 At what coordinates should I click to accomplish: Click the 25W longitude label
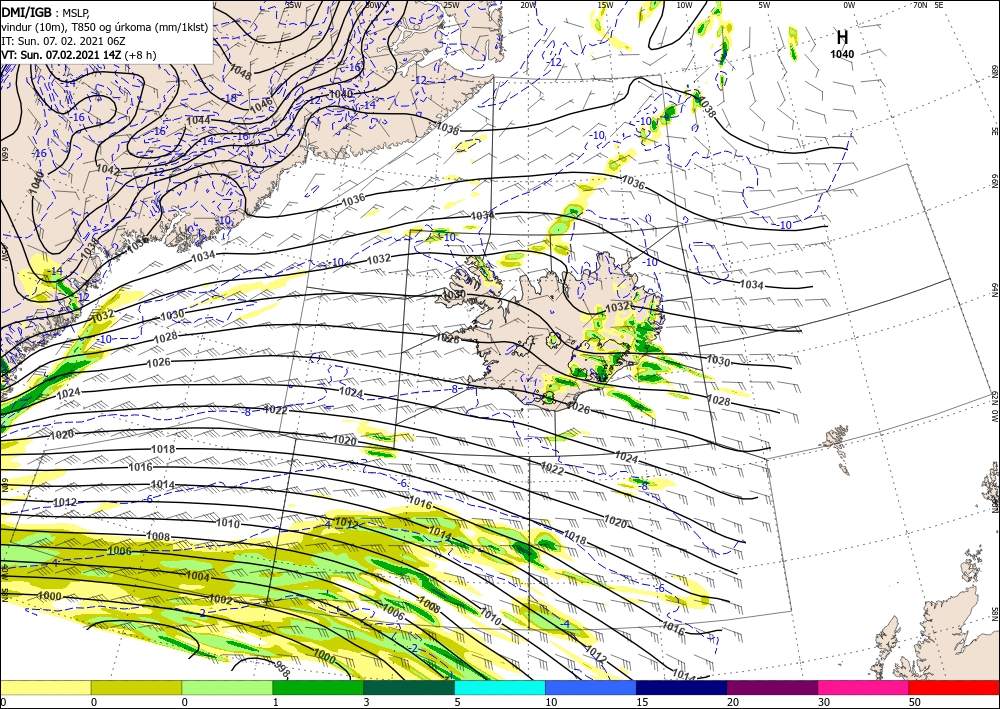[x=451, y=5]
